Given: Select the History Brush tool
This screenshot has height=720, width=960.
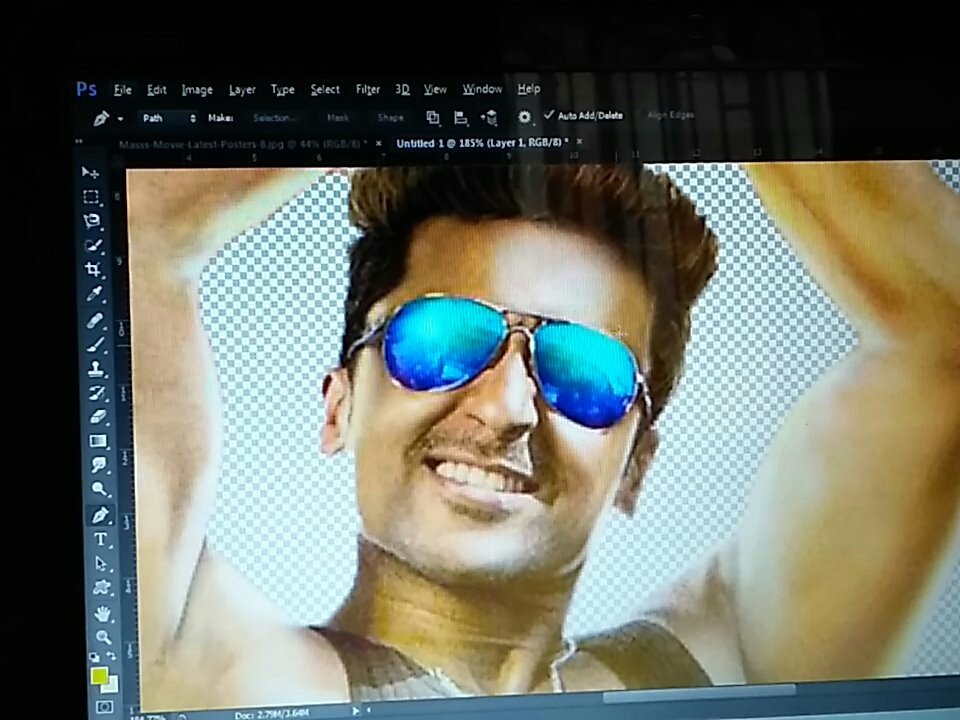Looking at the screenshot, I should pyautogui.click(x=97, y=392).
